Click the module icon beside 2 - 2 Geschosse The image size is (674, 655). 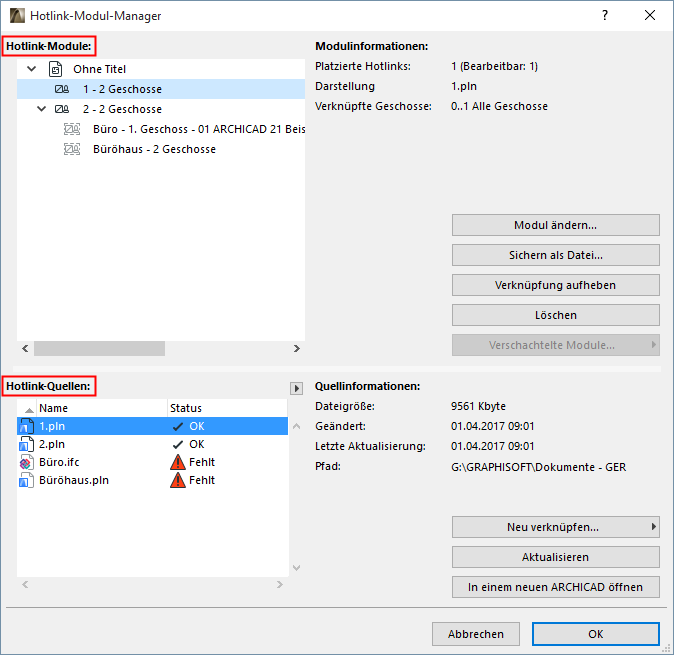[61, 109]
